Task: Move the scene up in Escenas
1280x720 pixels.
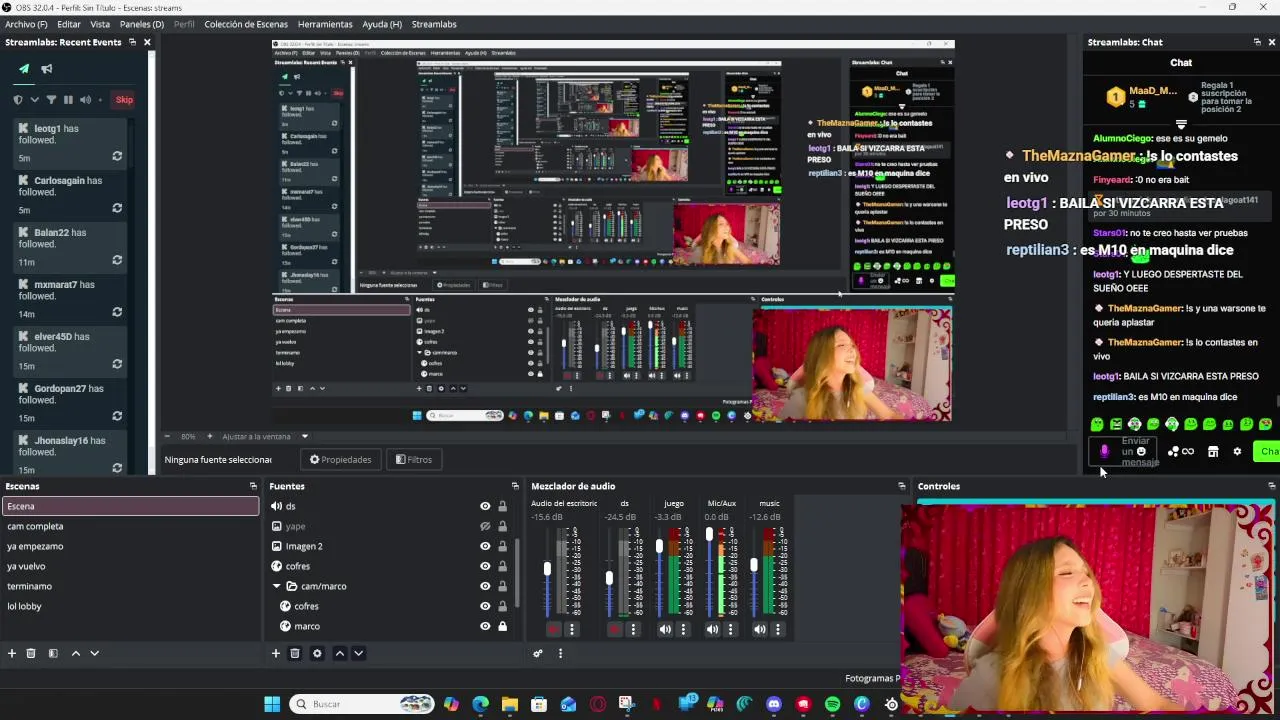Action: pos(75,653)
